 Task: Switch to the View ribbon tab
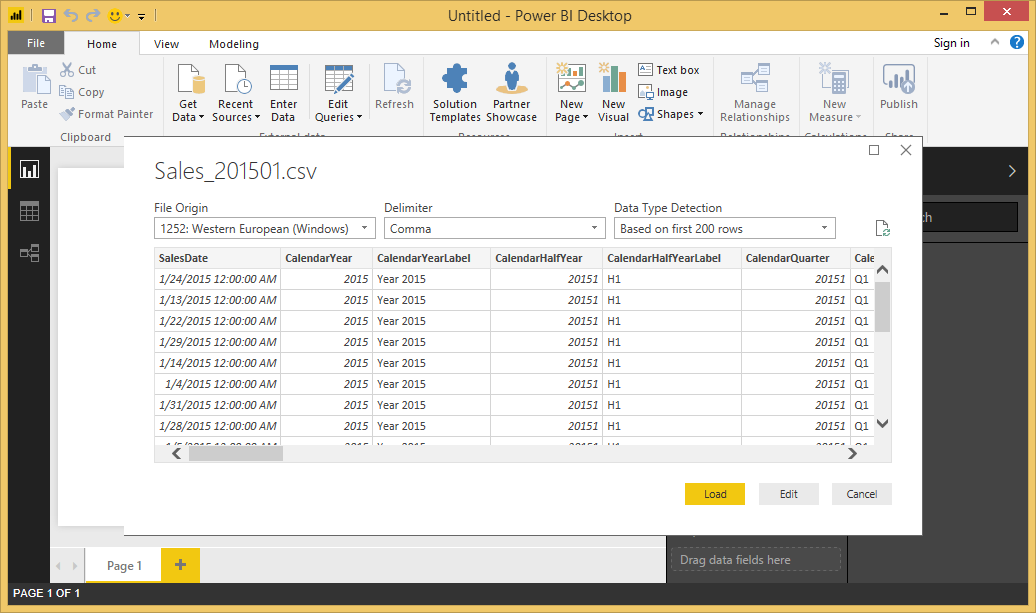(166, 44)
